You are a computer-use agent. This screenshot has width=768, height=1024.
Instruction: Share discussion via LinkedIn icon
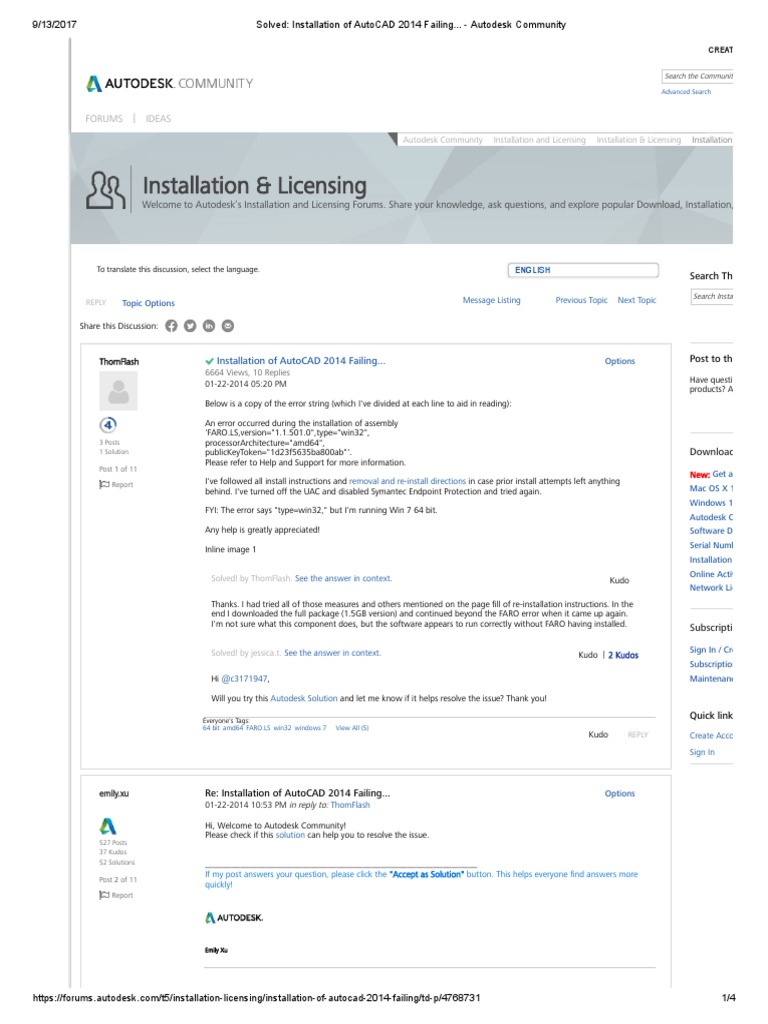(209, 326)
